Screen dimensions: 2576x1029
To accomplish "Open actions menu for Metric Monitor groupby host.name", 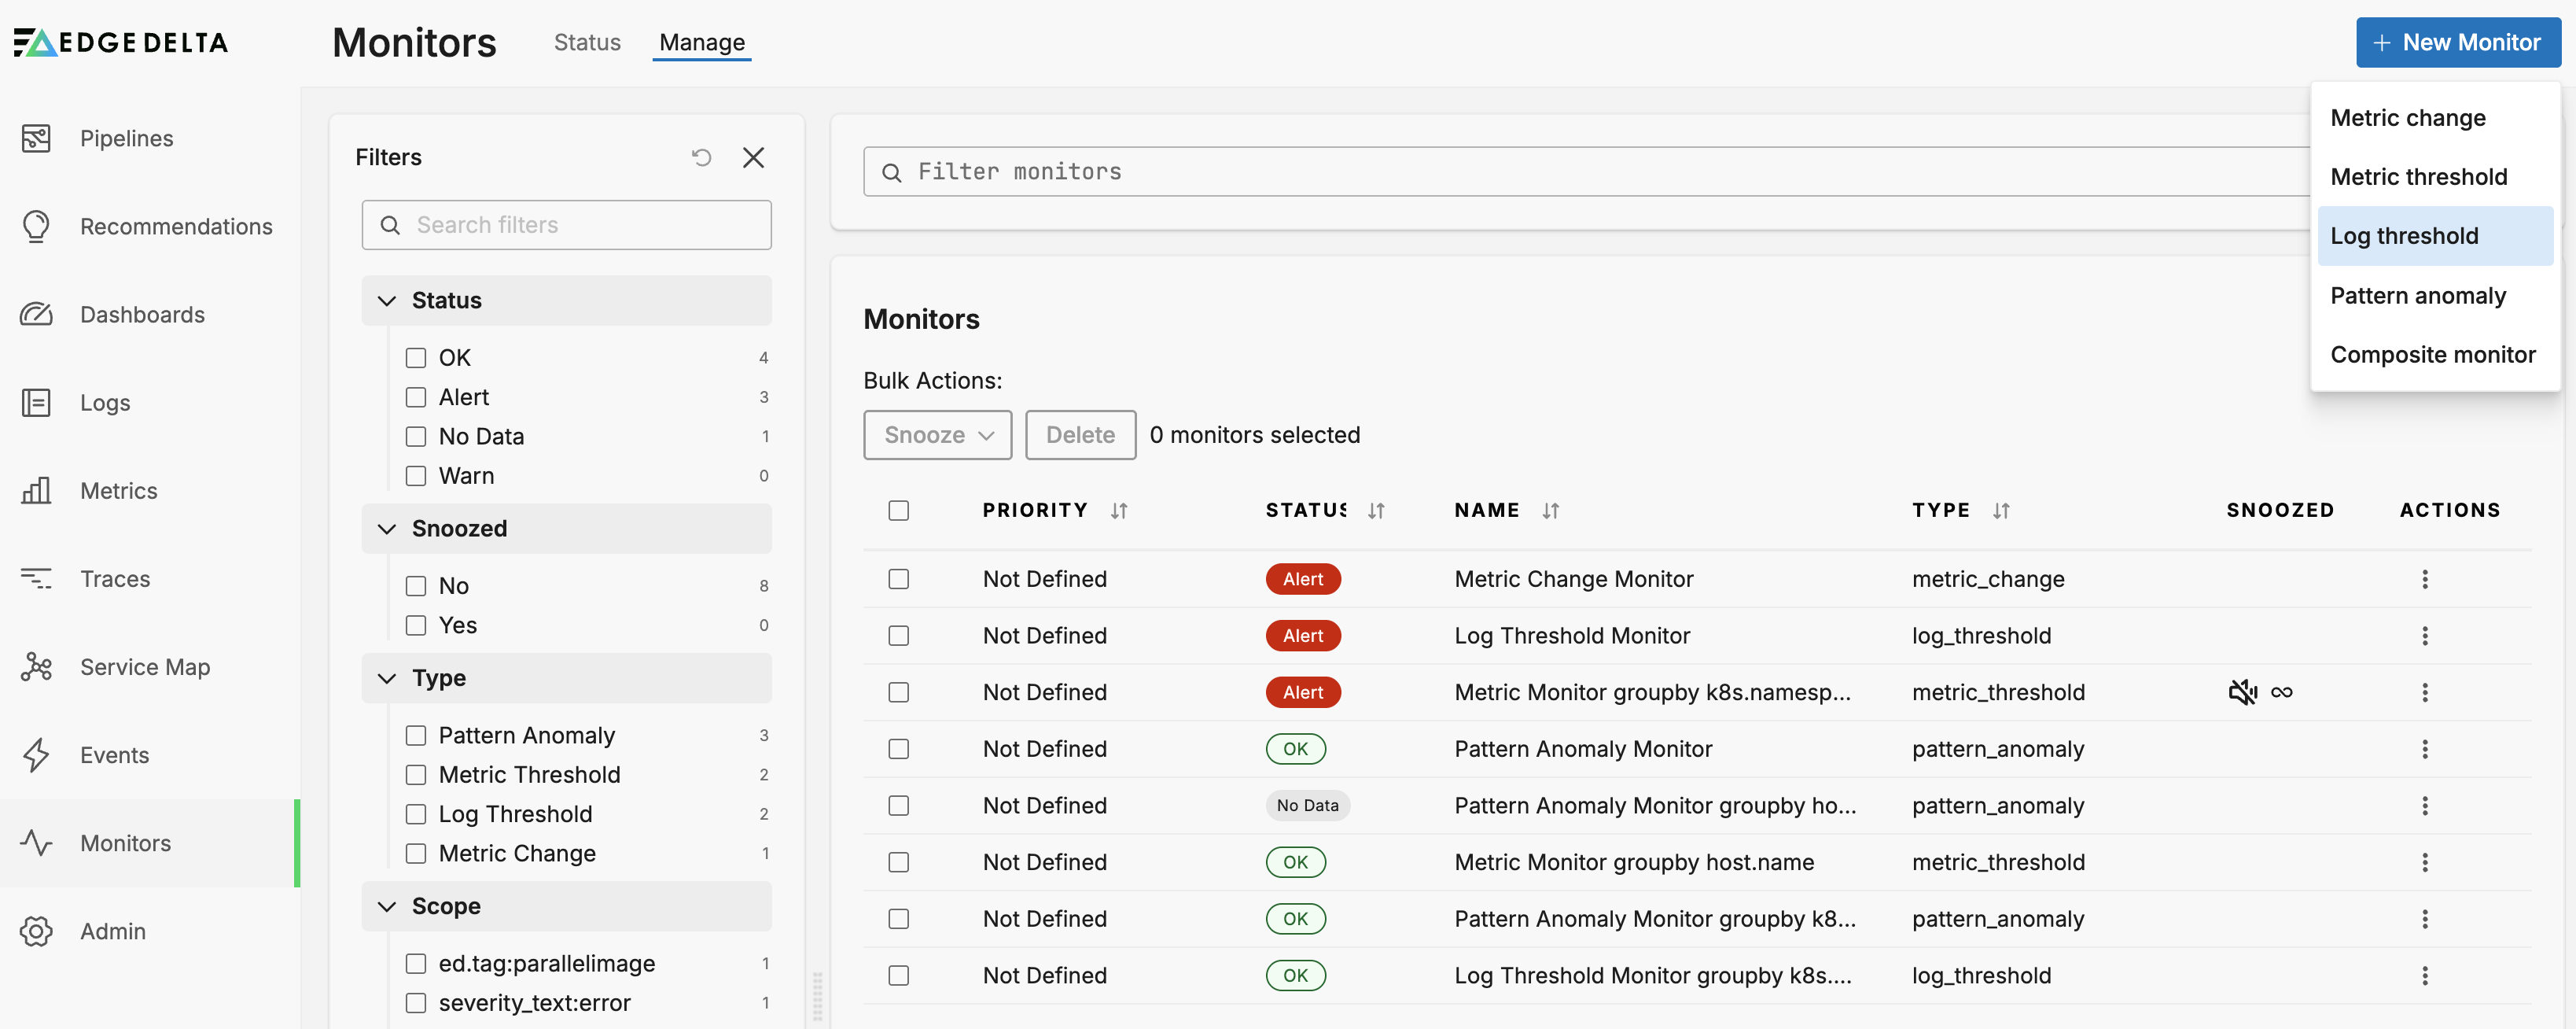I will point(2424,862).
